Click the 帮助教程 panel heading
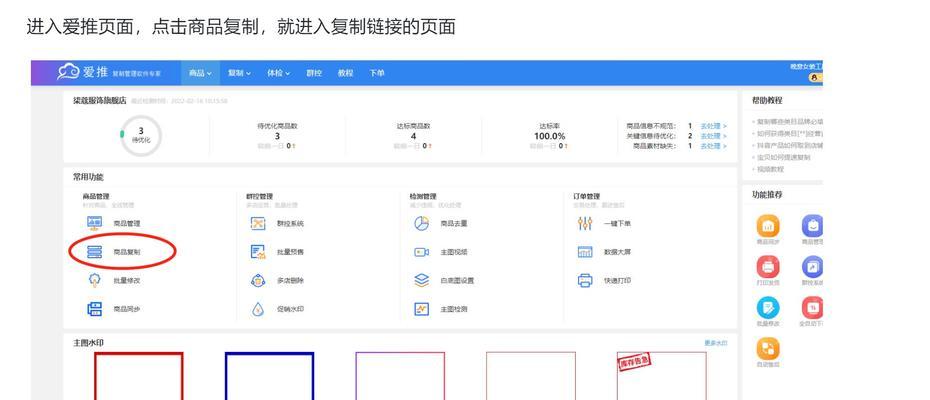 click(767, 100)
